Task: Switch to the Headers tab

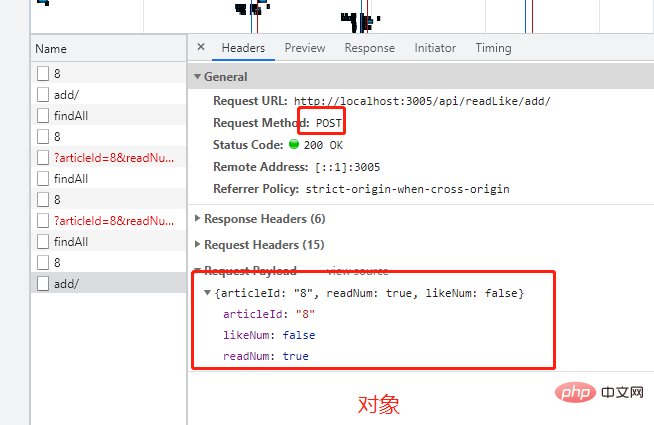Action: pyautogui.click(x=243, y=48)
